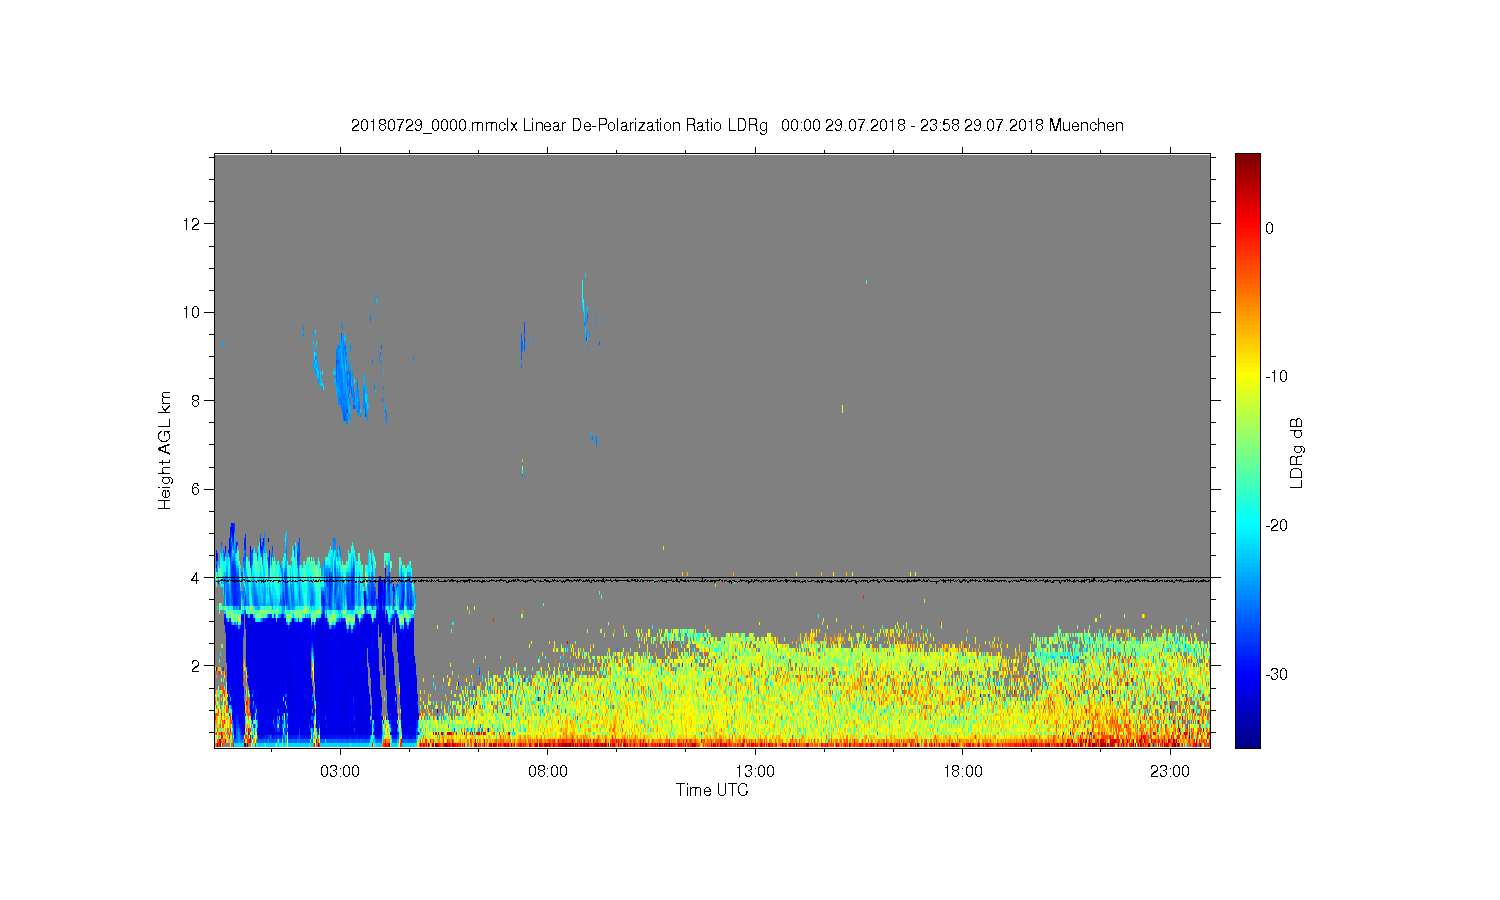Viewport: 1500px width, 900px height.
Task: Click the plot title text at top
Action: (x=737, y=126)
